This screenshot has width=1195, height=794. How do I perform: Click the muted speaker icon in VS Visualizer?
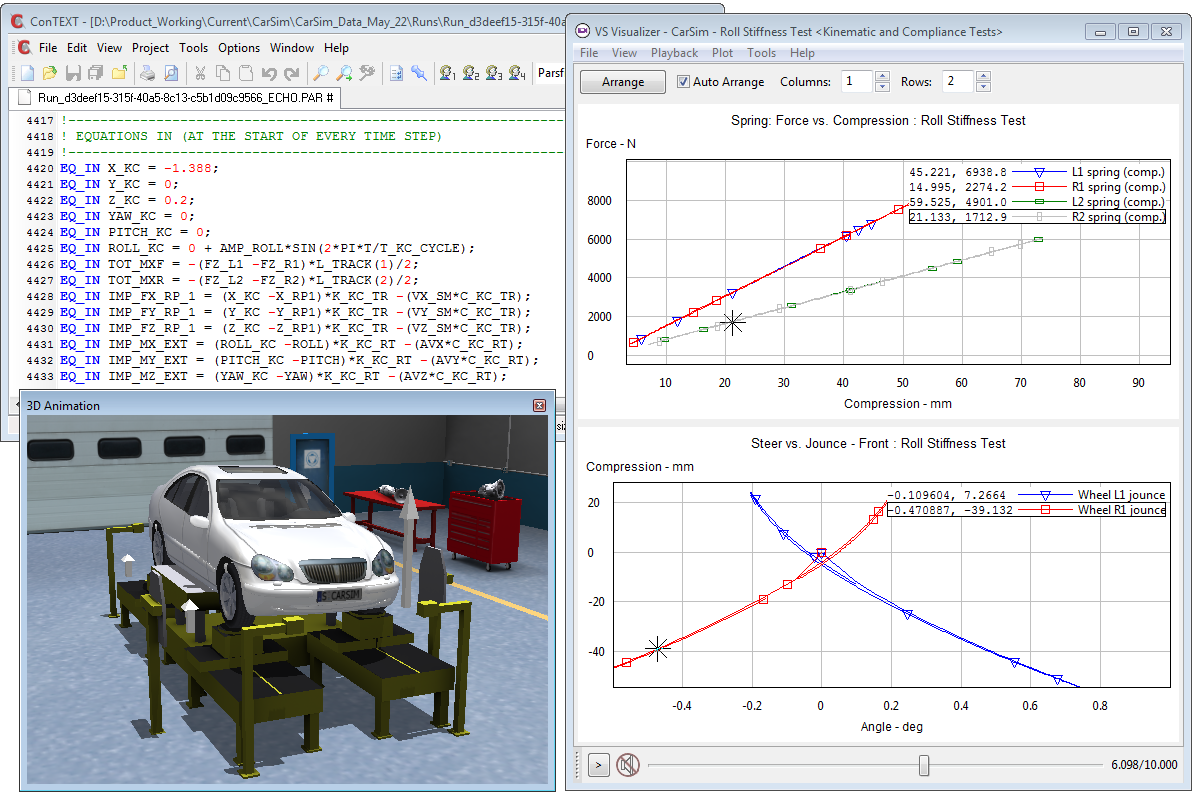click(x=627, y=764)
